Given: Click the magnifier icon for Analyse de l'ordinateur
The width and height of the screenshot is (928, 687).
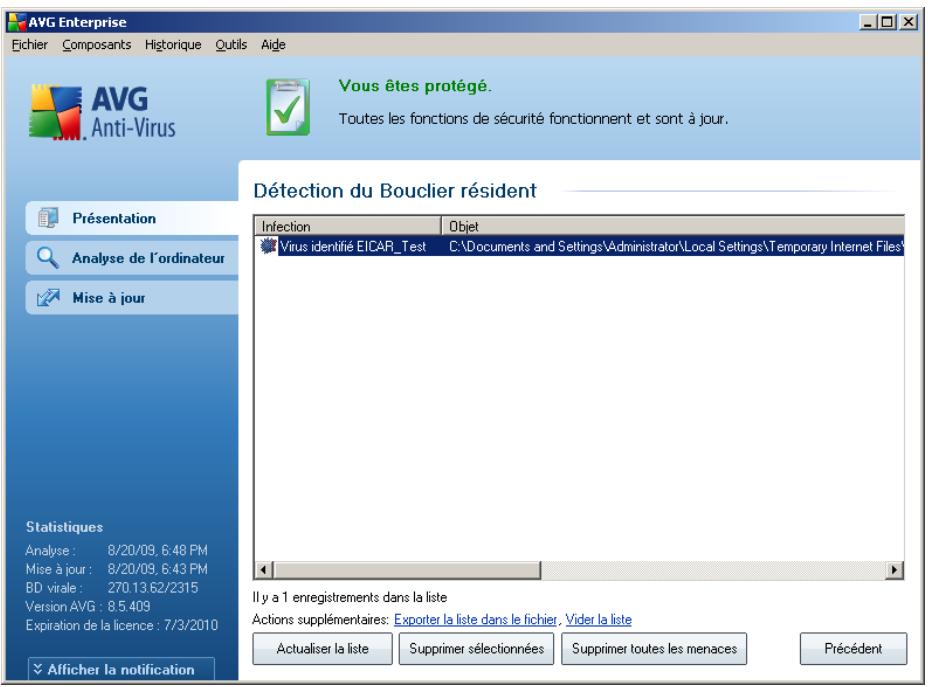Looking at the screenshot, I should point(47,258).
